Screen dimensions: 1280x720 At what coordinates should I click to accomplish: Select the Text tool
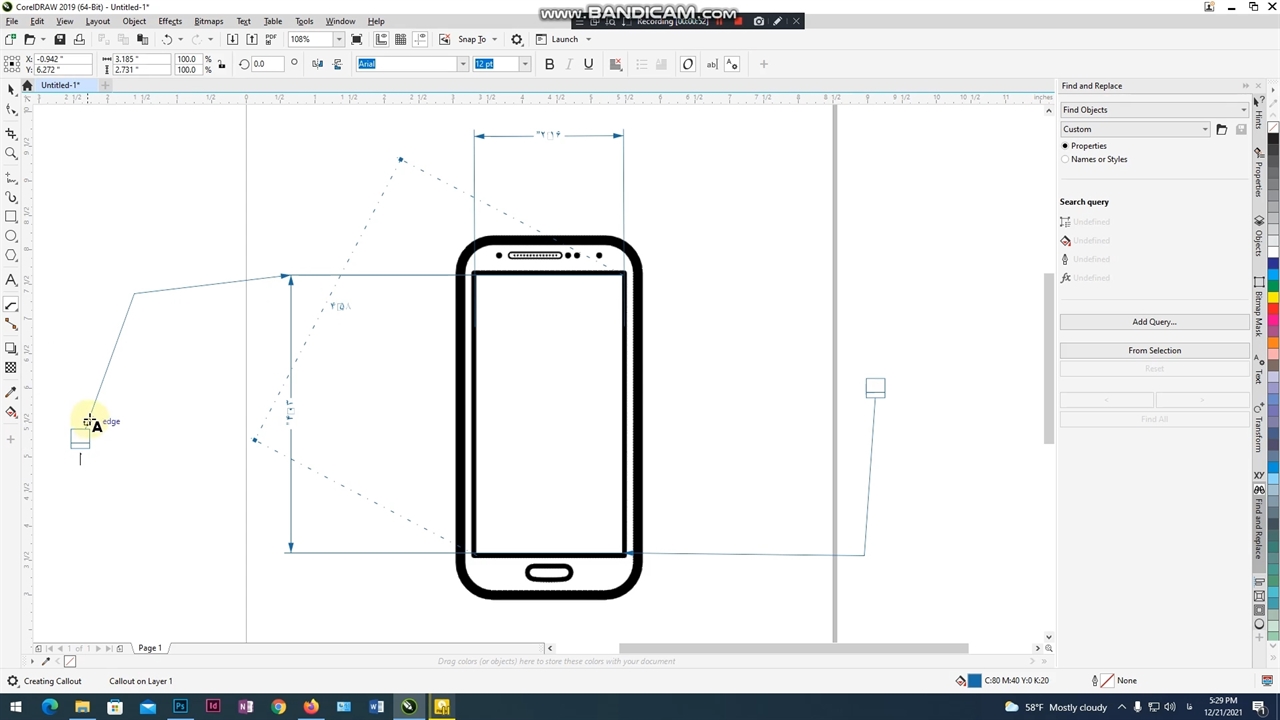click(11, 280)
